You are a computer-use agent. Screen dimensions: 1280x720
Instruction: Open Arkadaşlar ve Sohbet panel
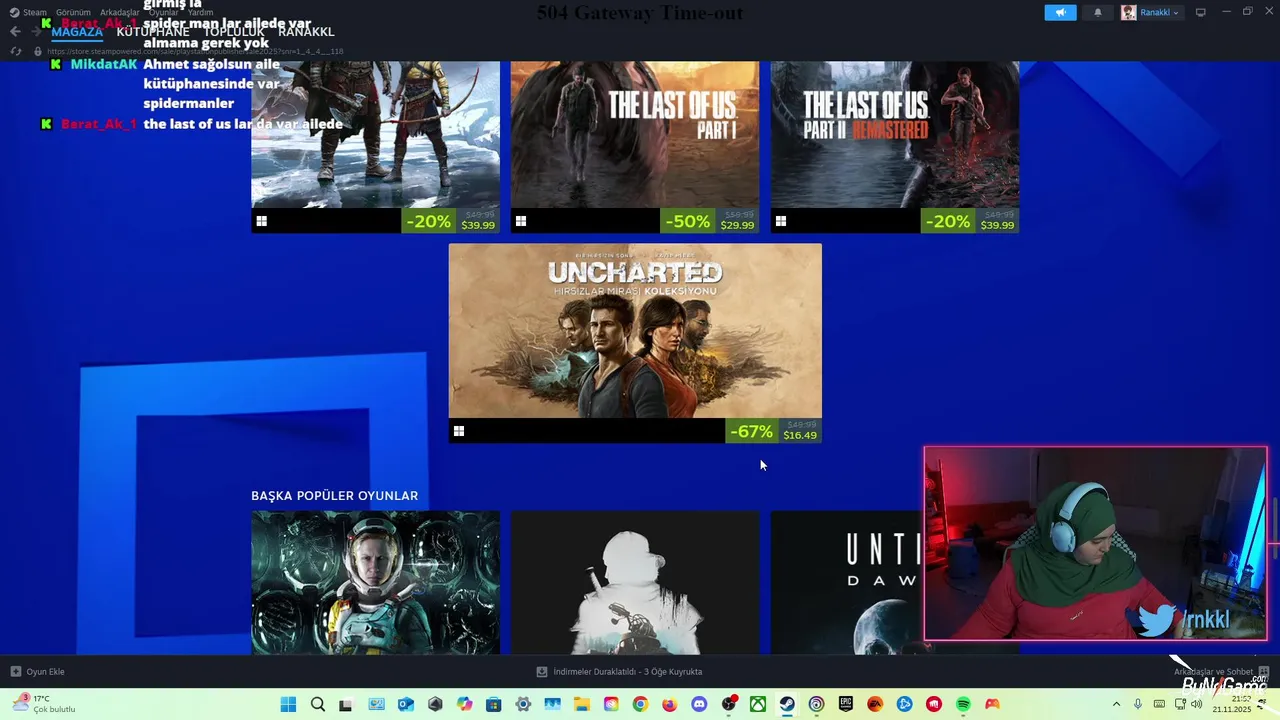coord(1221,671)
